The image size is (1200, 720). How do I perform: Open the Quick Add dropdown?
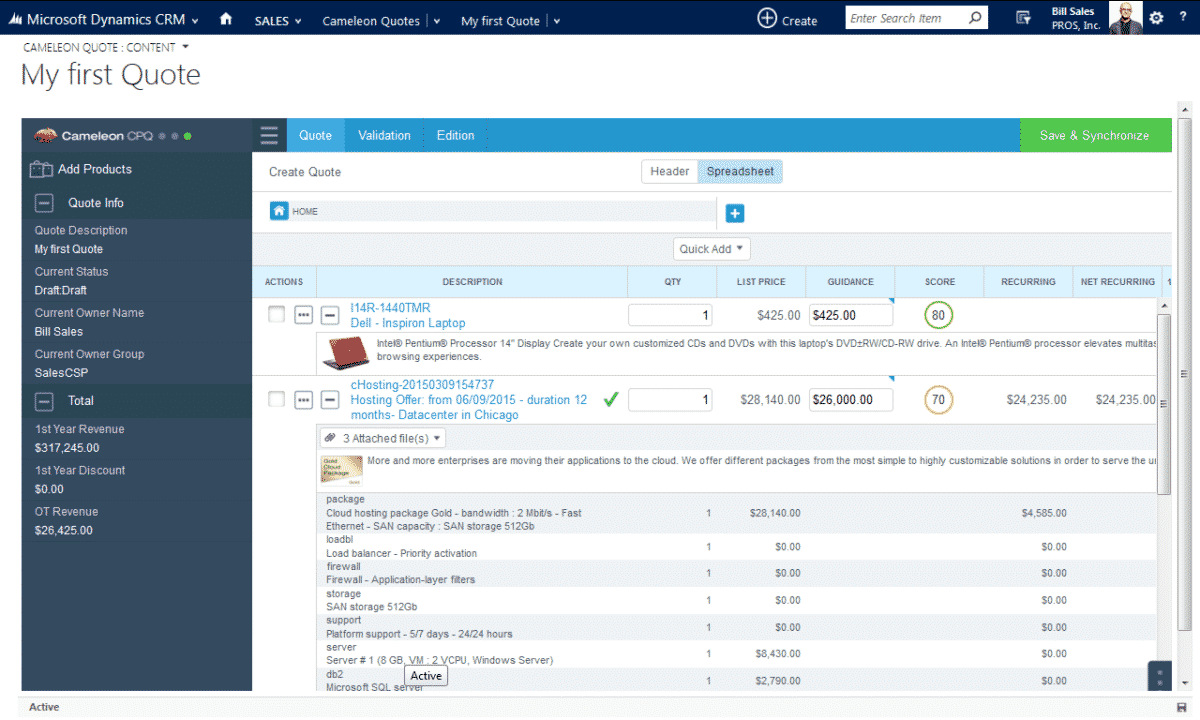(x=711, y=248)
